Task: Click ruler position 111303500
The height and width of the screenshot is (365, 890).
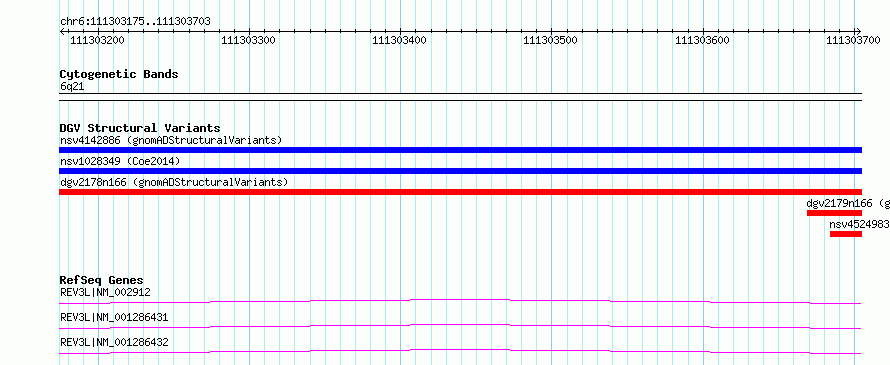Action: click(x=550, y=40)
